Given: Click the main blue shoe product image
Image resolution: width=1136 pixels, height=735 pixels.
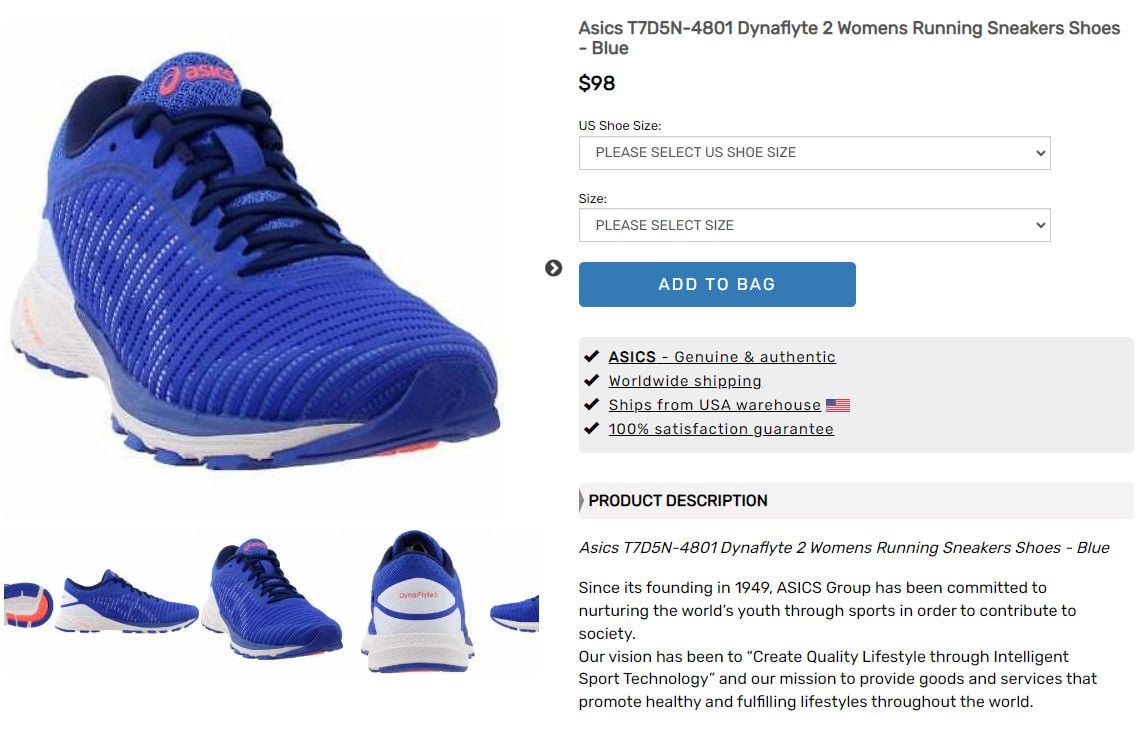Looking at the screenshot, I should 254,261.
